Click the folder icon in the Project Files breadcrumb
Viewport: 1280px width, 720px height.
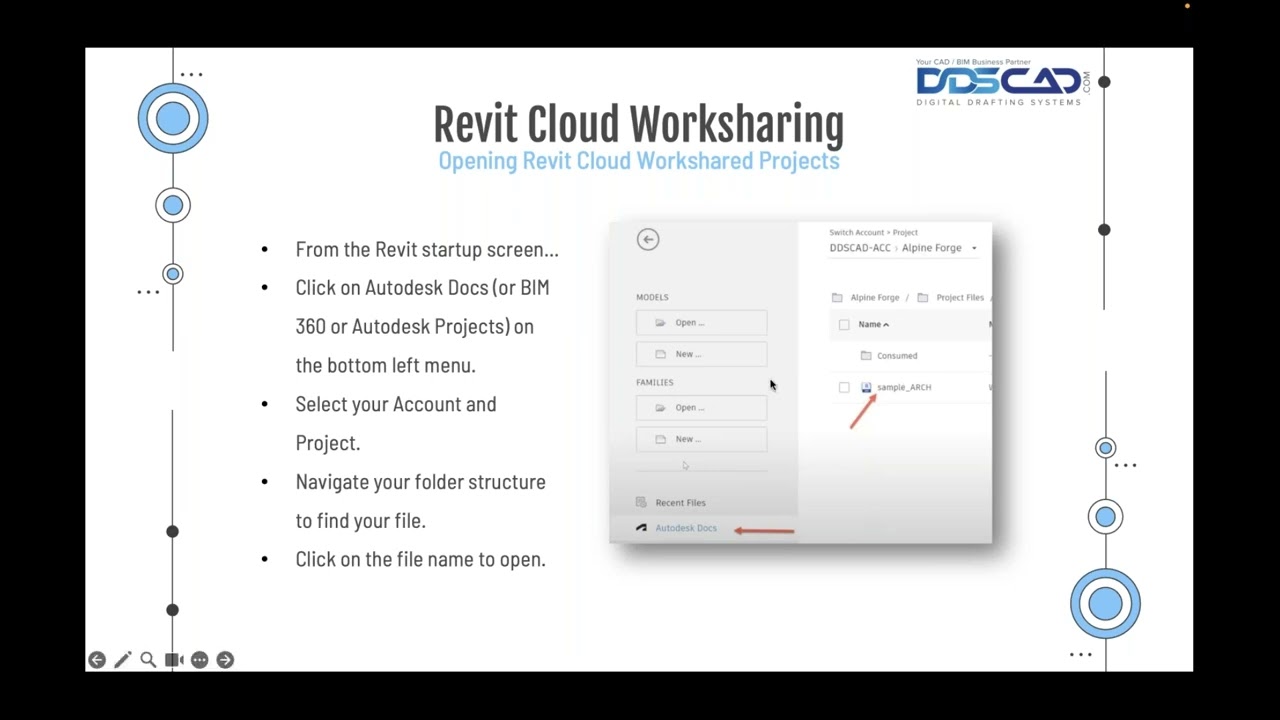[923, 297]
